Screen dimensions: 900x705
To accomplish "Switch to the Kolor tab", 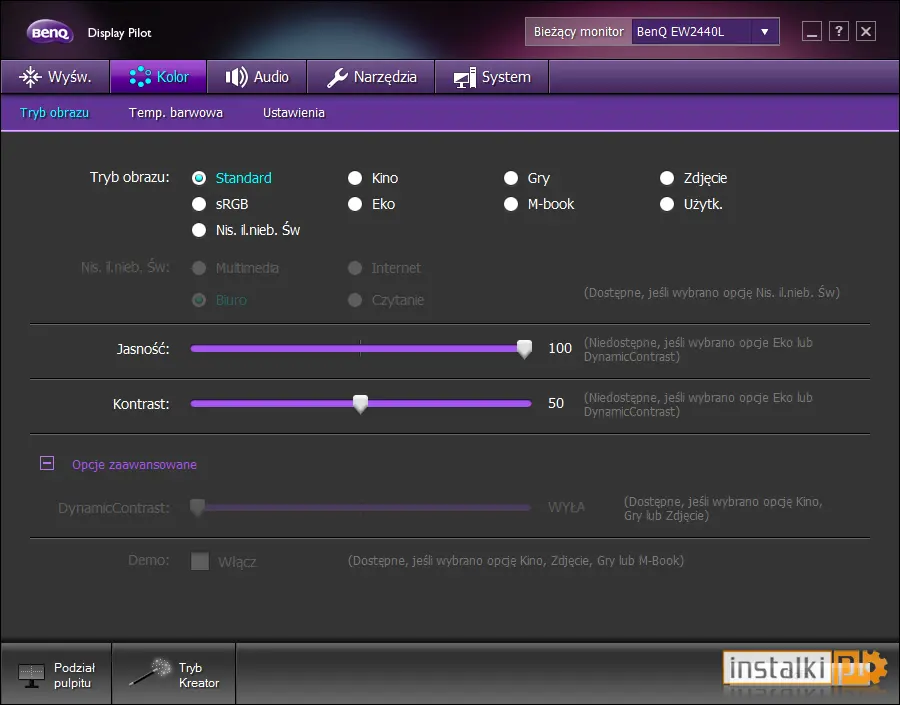I will (x=158, y=77).
